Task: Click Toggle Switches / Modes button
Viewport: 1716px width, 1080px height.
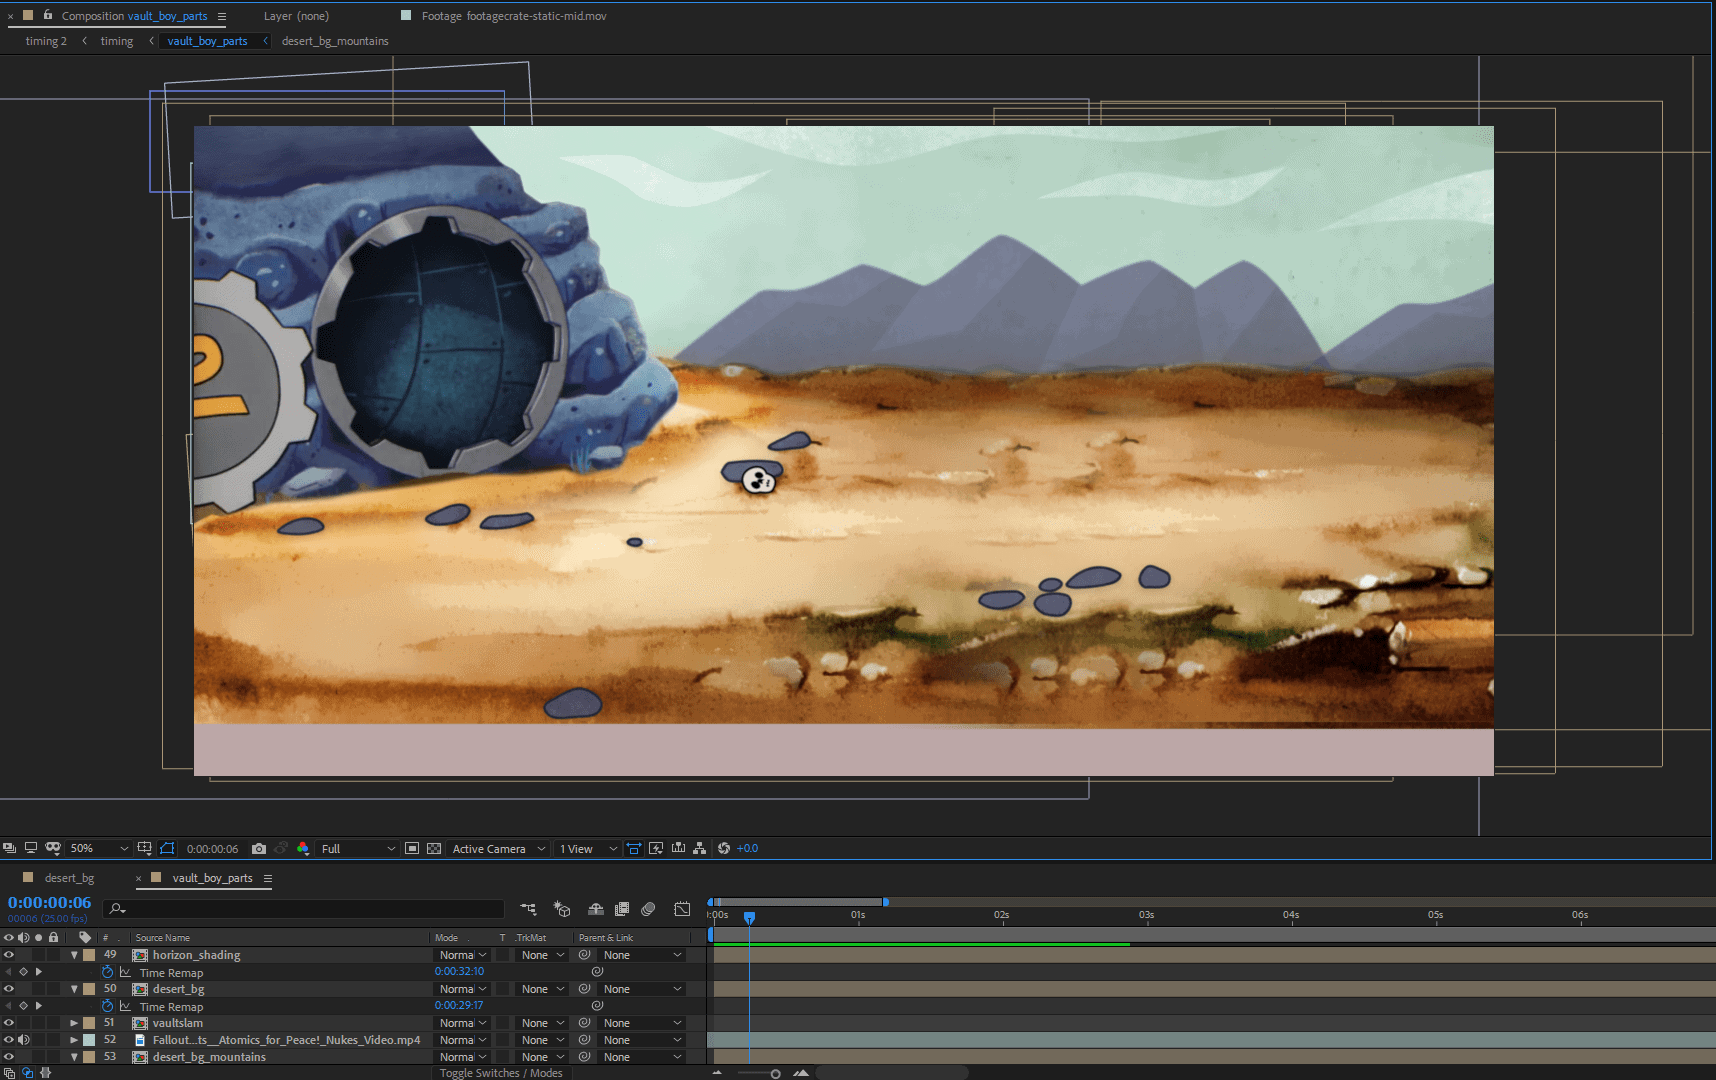Action: 501,1073
